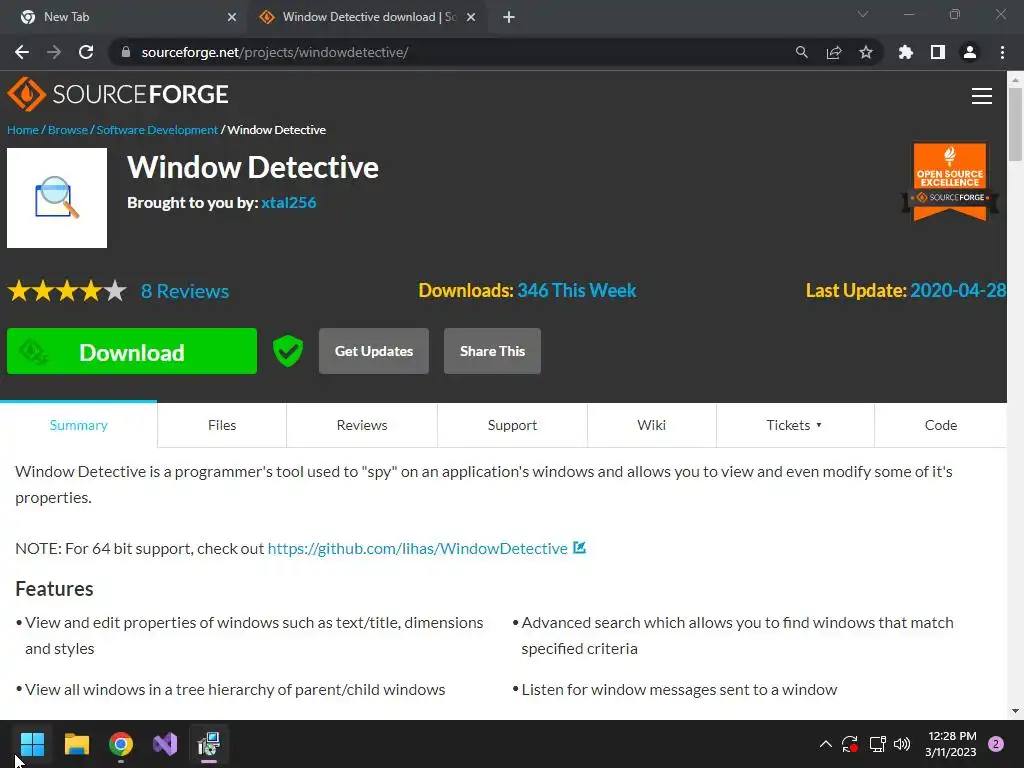
Task: Toggle Chrome side panel icon
Action: point(938,52)
